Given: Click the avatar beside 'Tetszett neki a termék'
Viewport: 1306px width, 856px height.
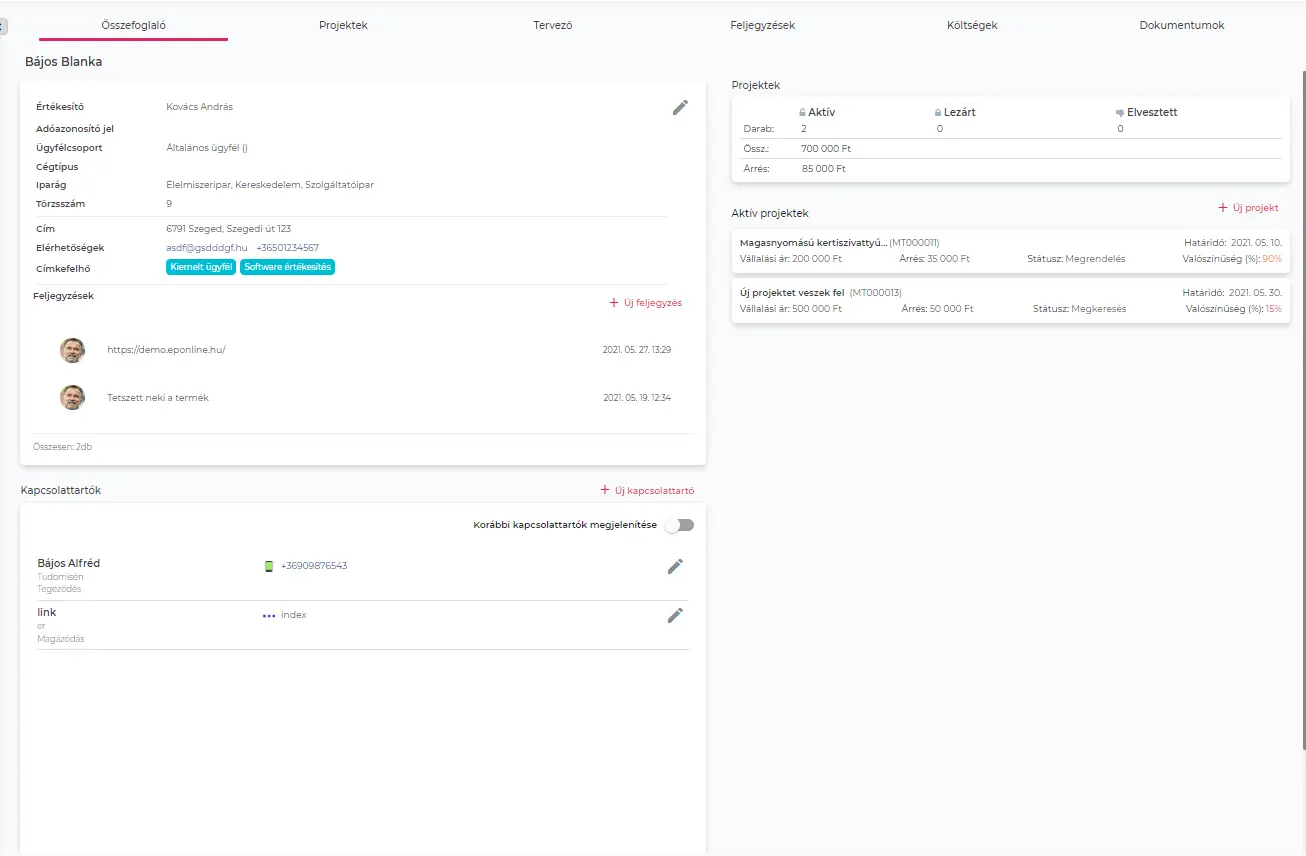Looking at the screenshot, I should pyautogui.click(x=72, y=398).
